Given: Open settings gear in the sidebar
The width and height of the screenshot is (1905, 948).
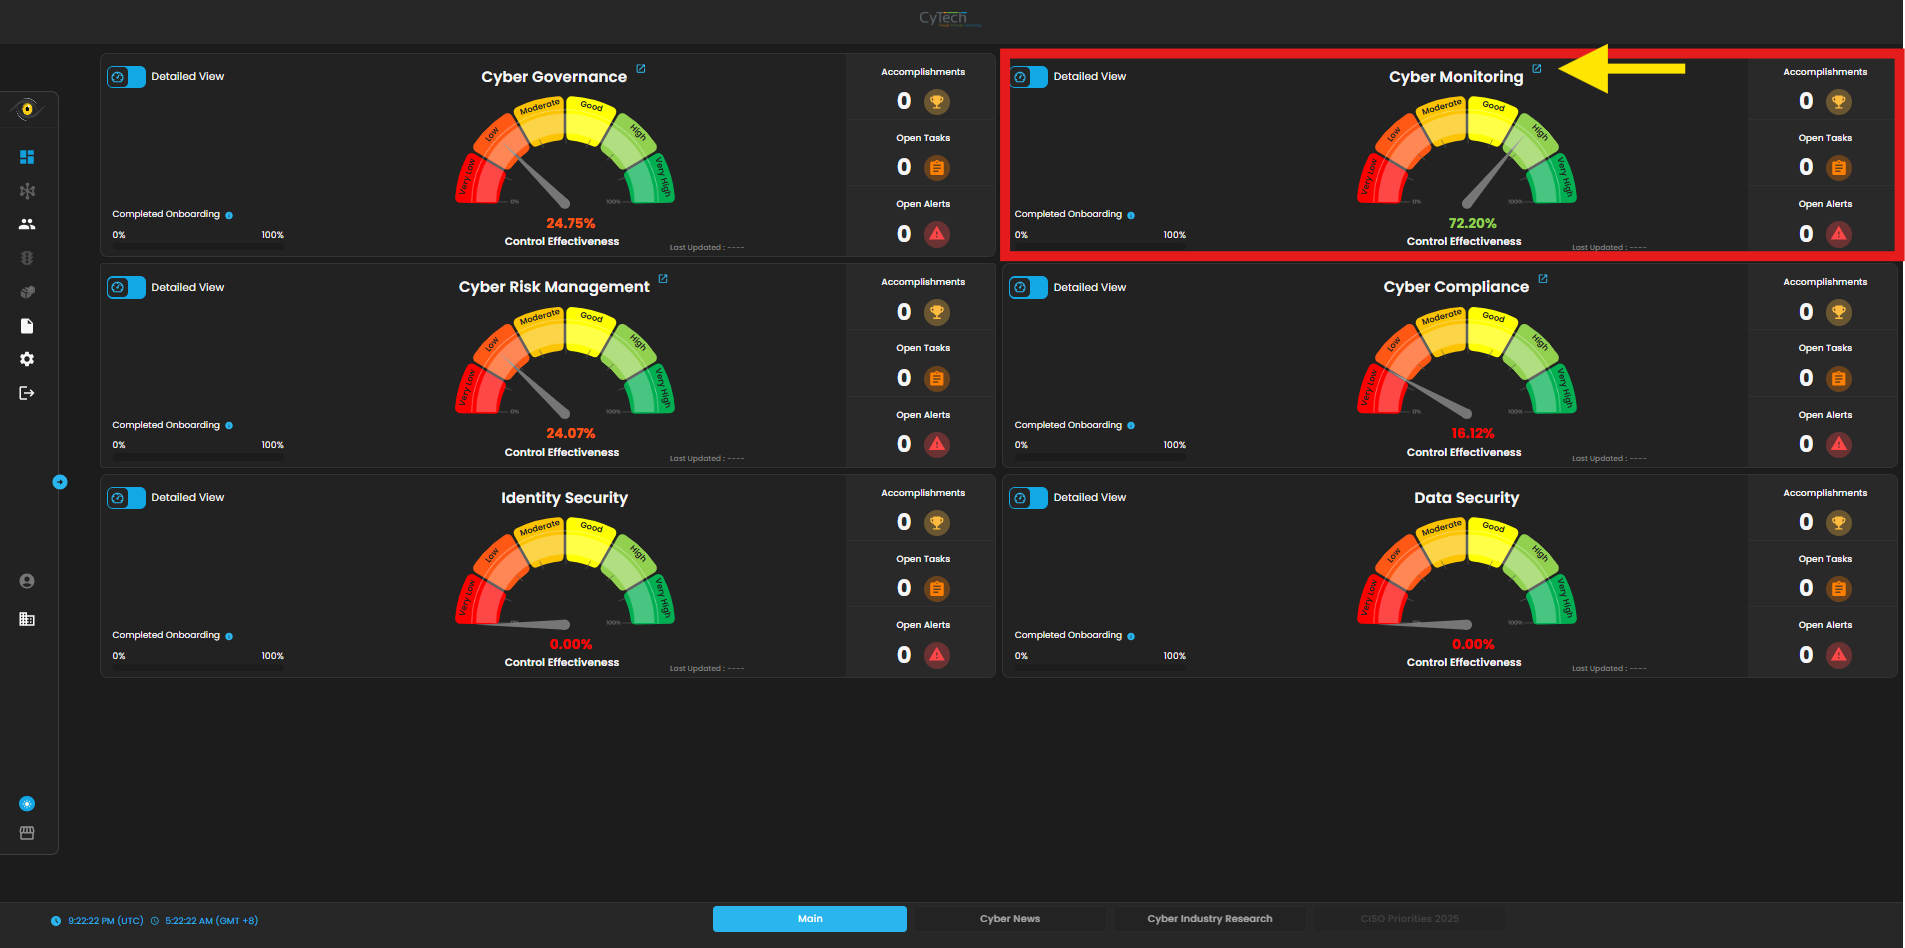Looking at the screenshot, I should click(x=27, y=359).
